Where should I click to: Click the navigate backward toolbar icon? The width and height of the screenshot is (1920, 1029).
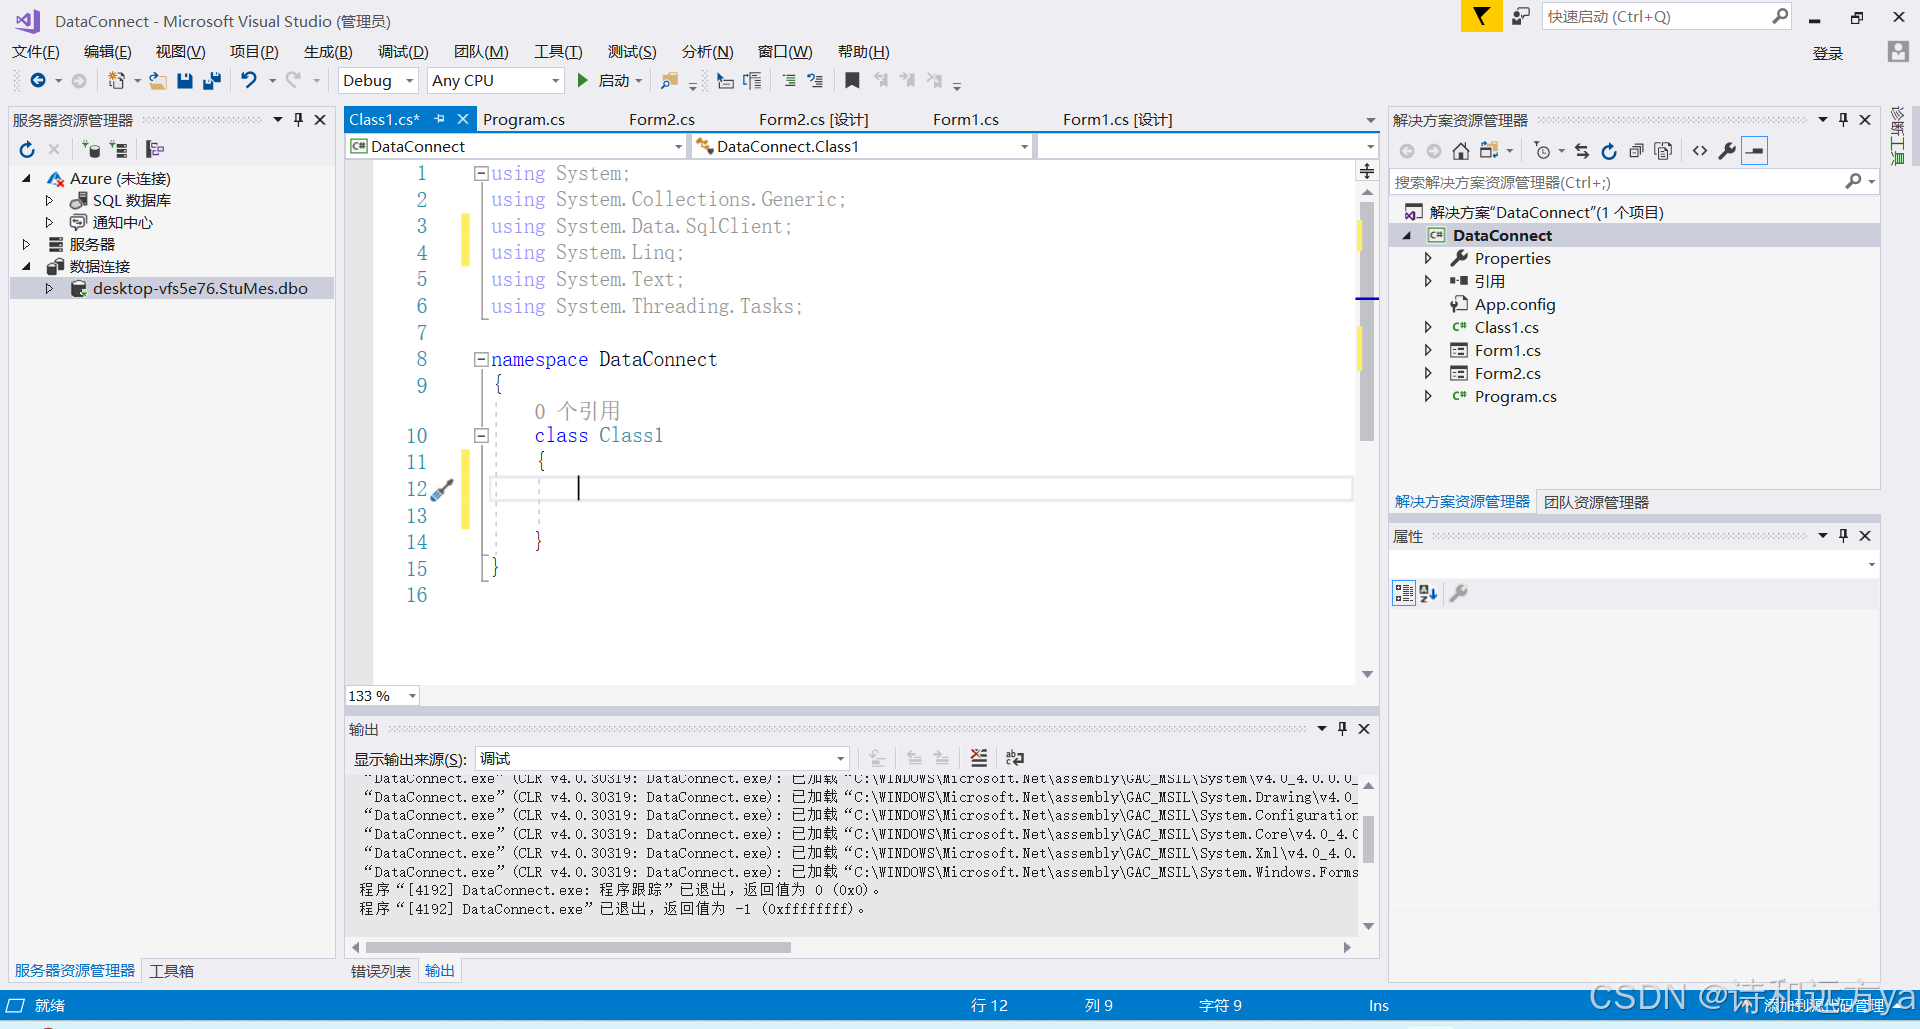point(37,81)
